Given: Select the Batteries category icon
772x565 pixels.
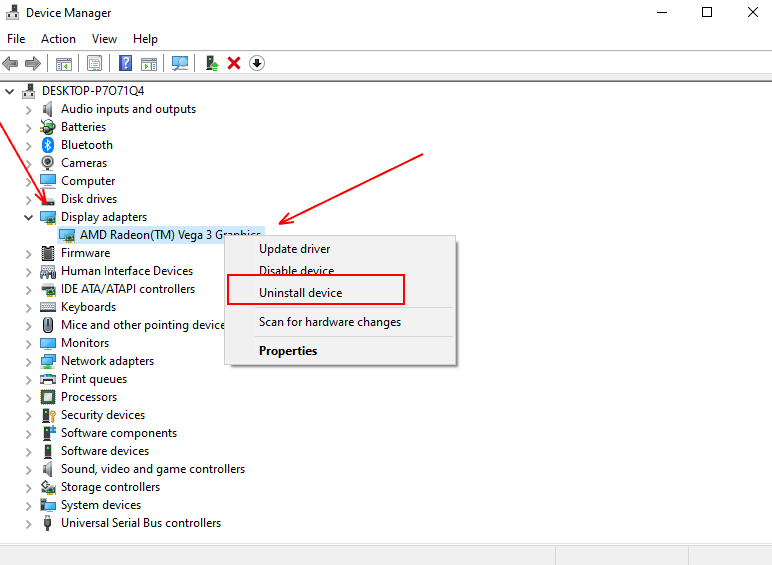Looking at the screenshot, I should (48, 127).
